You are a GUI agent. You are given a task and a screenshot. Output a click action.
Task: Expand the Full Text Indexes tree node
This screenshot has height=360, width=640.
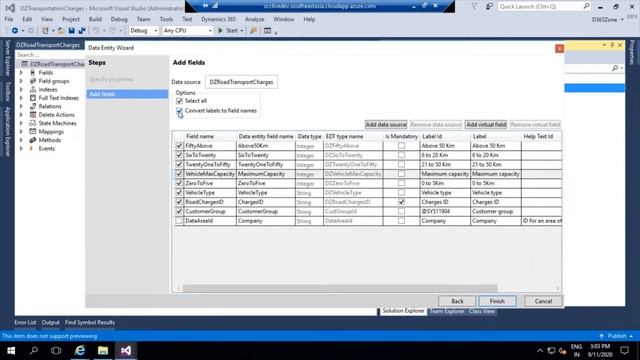(21, 98)
